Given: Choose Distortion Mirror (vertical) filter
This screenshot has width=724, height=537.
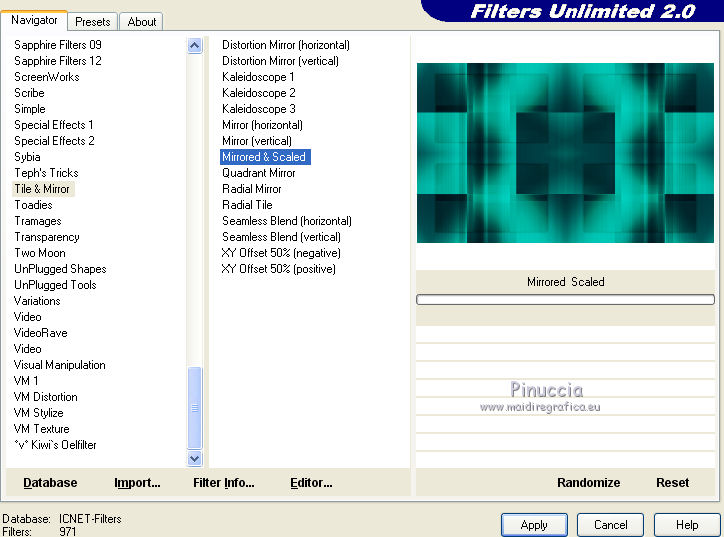Looking at the screenshot, I should click(280, 61).
